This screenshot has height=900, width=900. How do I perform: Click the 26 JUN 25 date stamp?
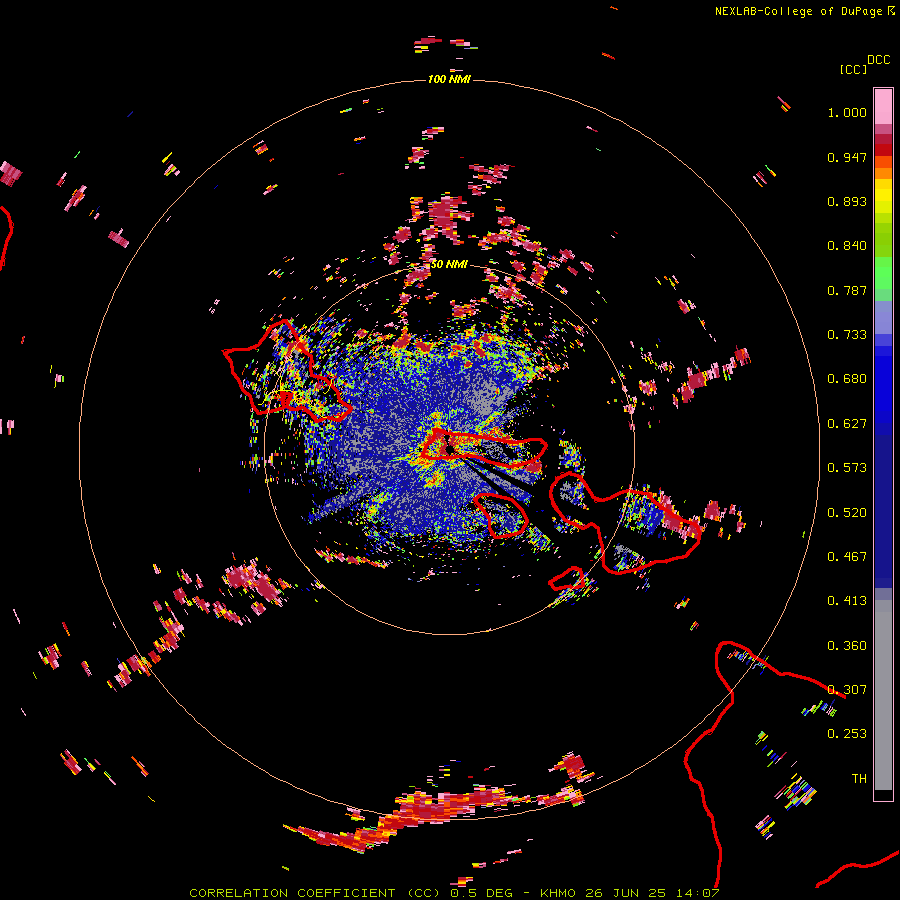coord(626,893)
